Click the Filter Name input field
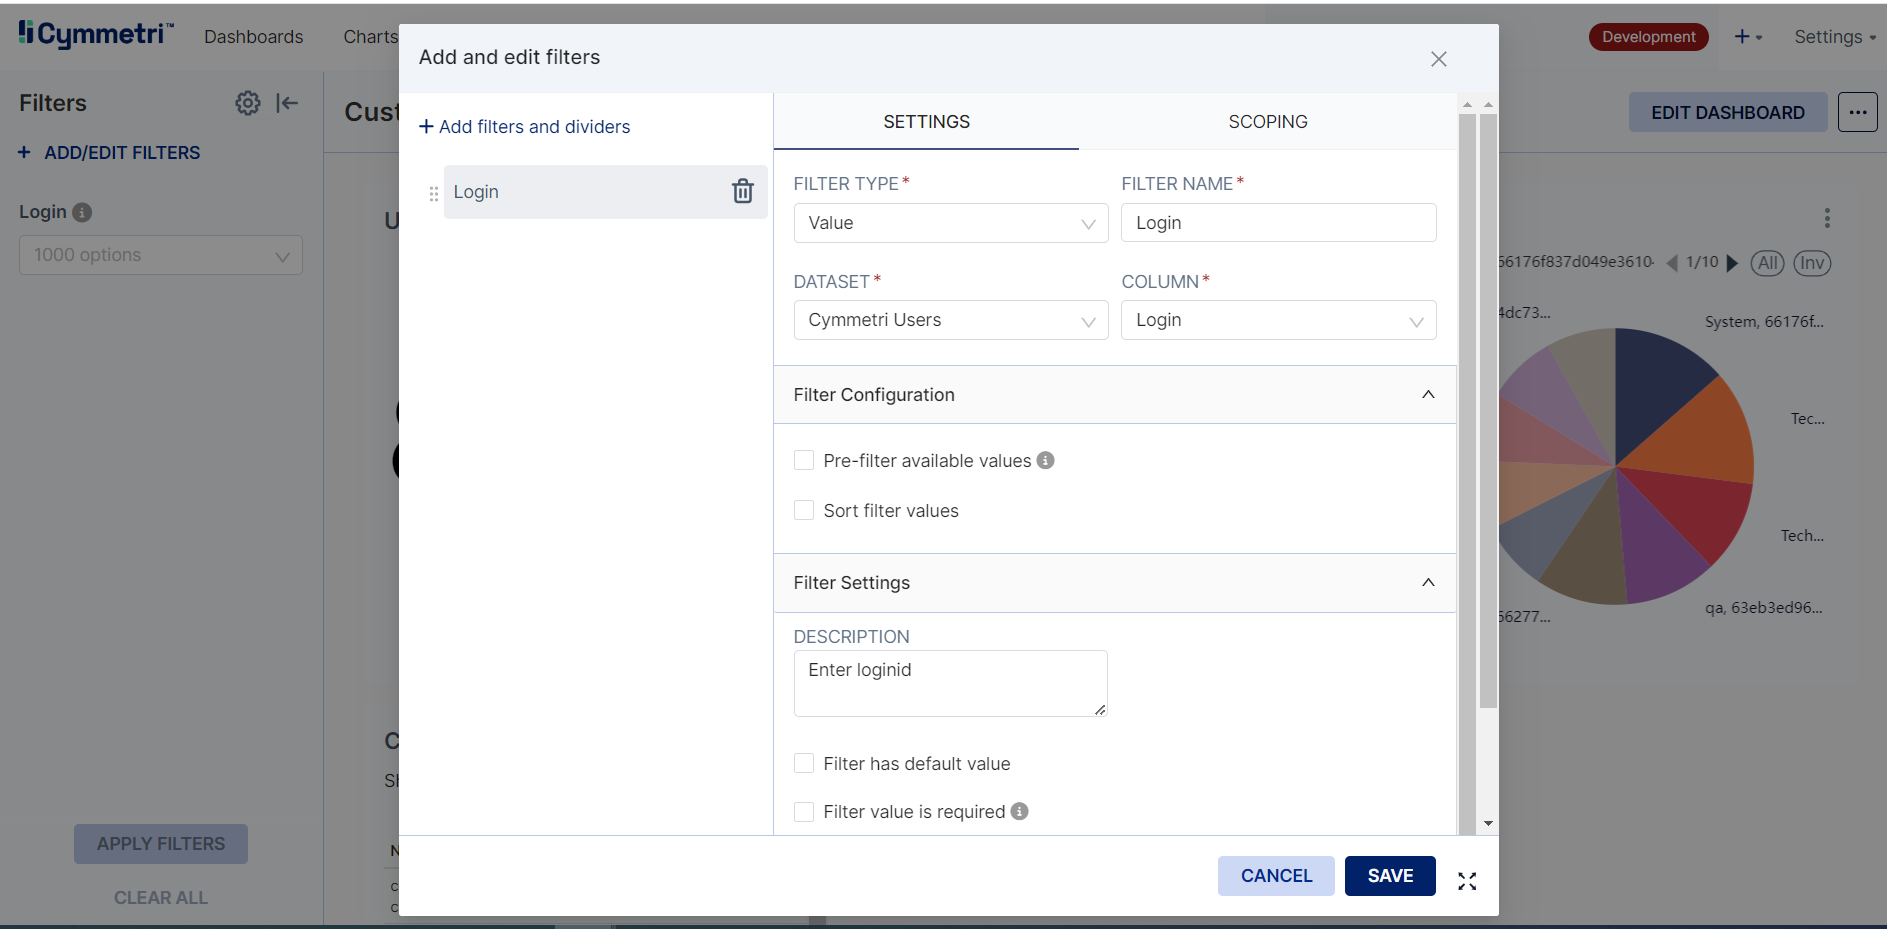This screenshot has width=1887, height=929. pyautogui.click(x=1277, y=223)
